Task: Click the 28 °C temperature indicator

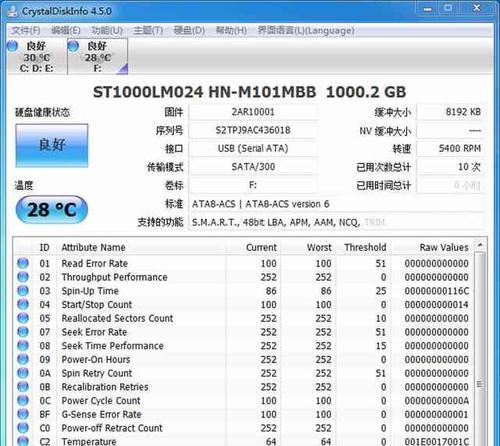Action: 52,210
